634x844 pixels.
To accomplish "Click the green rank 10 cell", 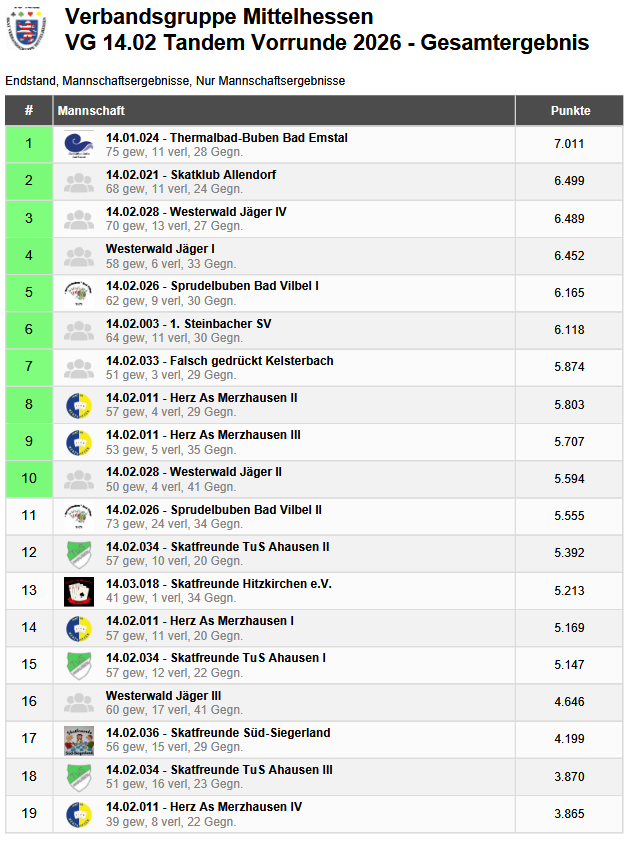I will pos(29,479).
